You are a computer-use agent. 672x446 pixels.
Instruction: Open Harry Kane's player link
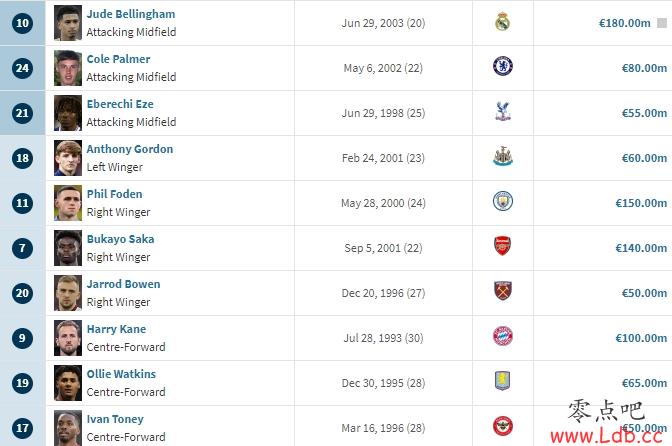click(x=116, y=329)
